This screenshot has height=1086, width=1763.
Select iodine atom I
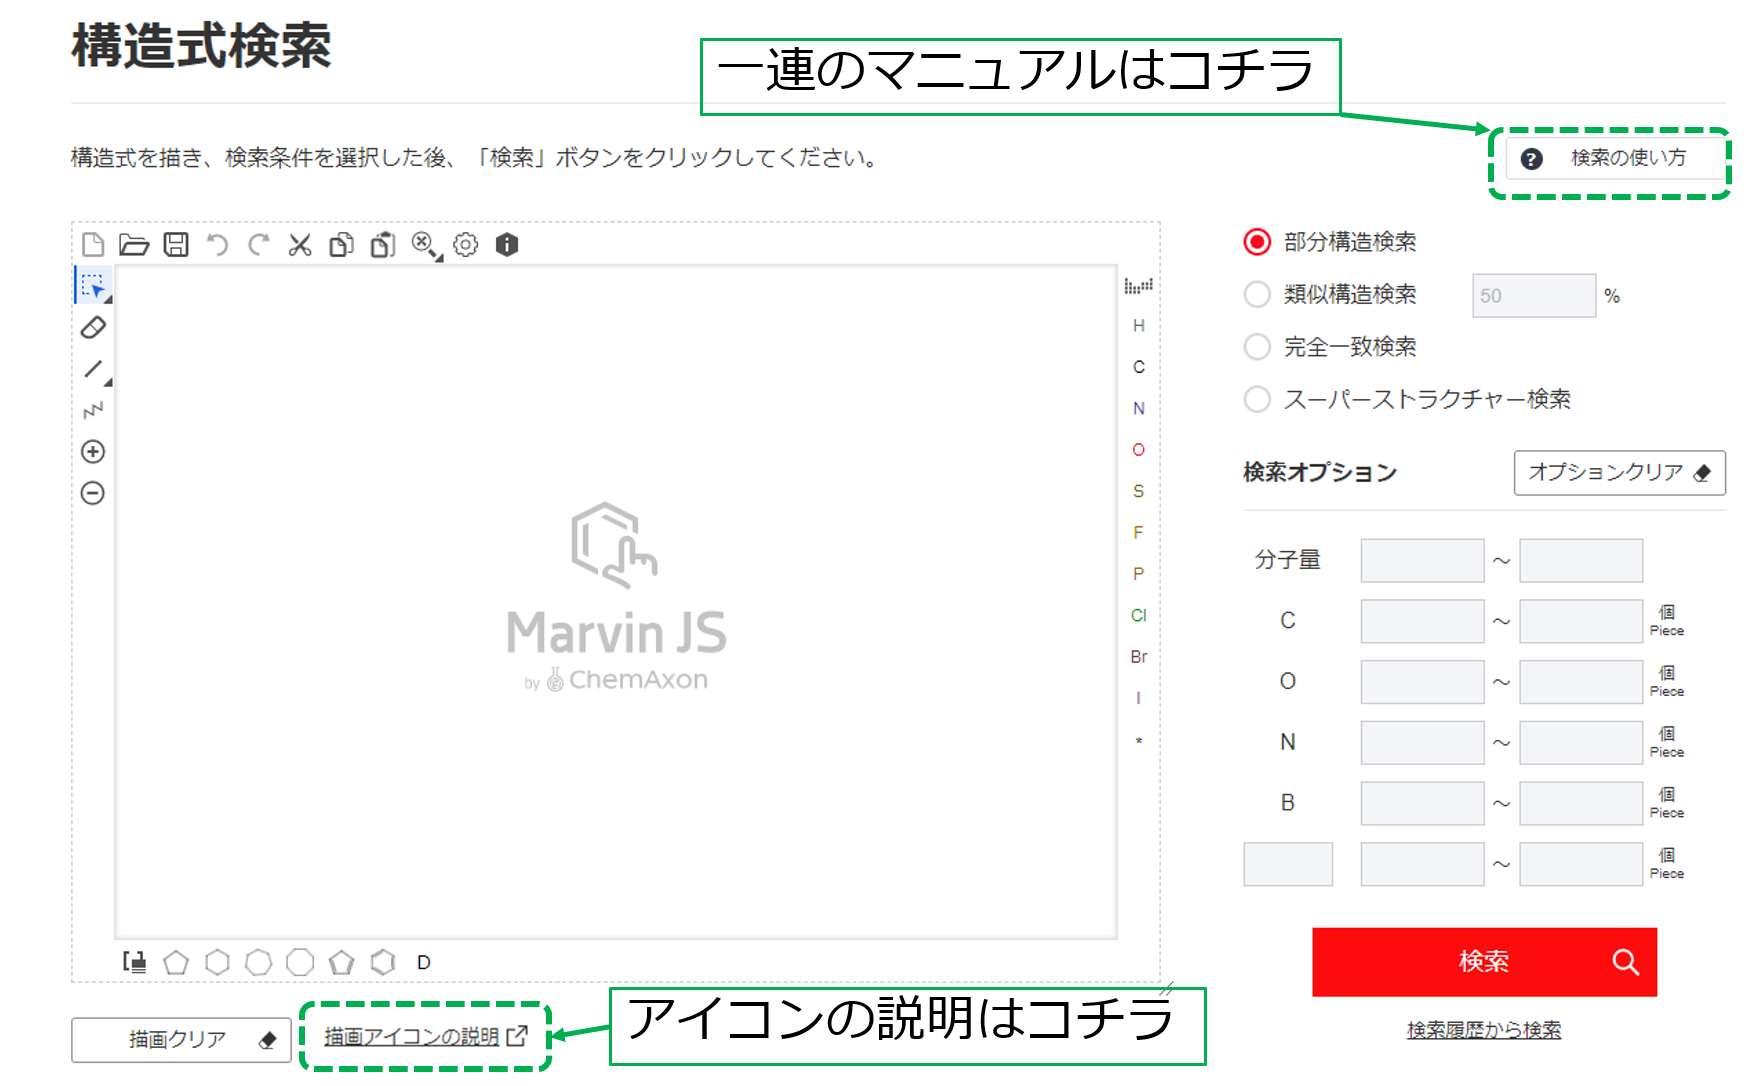1138,698
